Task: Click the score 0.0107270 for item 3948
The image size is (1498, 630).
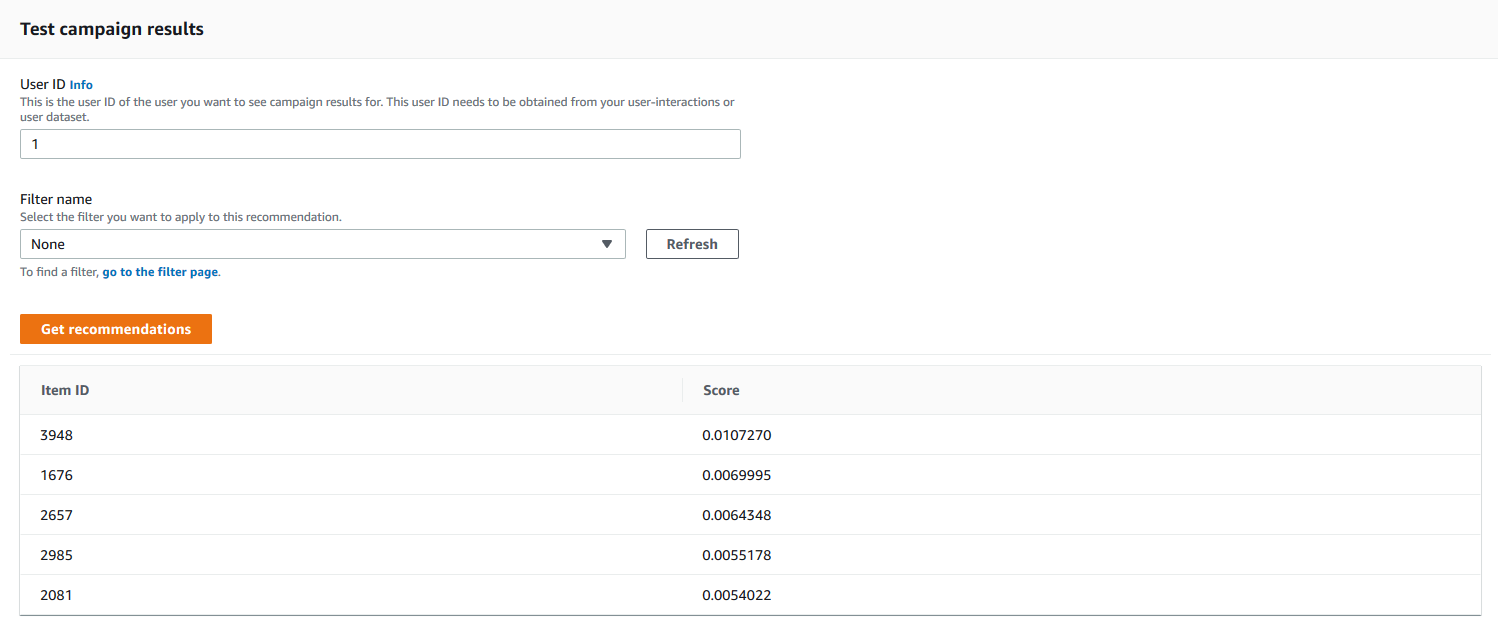Action: (735, 435)
